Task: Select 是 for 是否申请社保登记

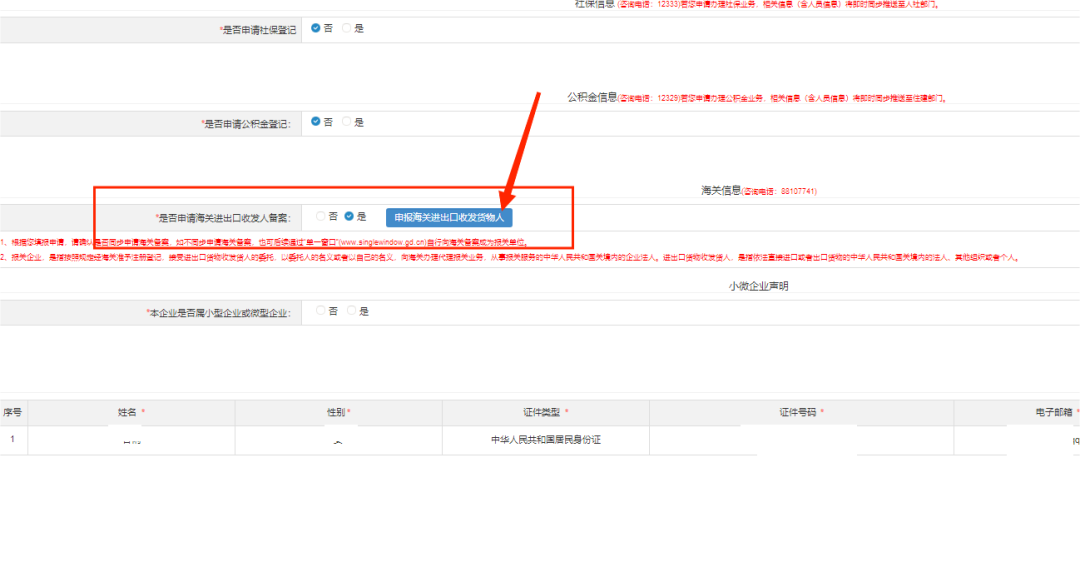Action: (x=346, y=28)
